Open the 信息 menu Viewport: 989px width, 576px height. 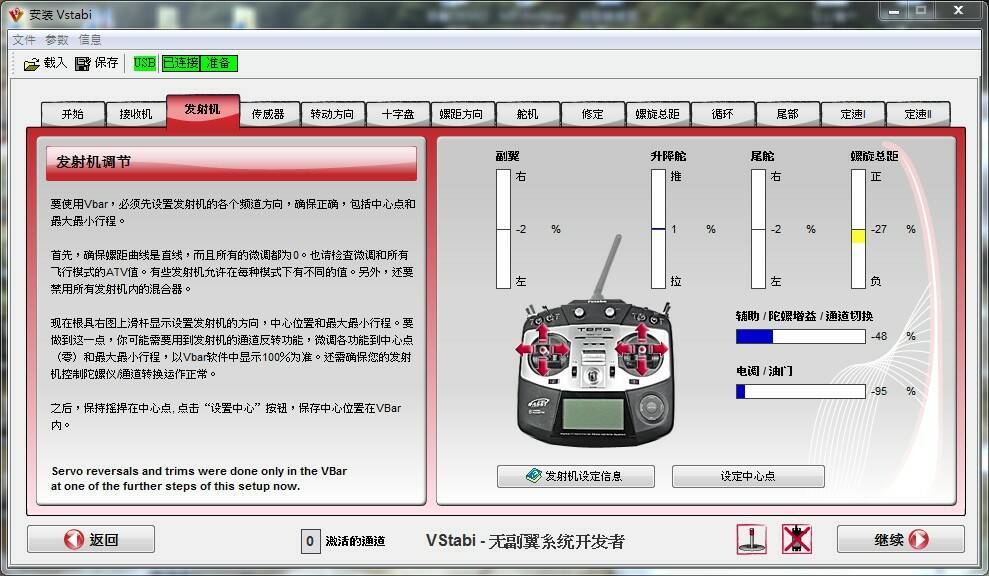point(90,40)
